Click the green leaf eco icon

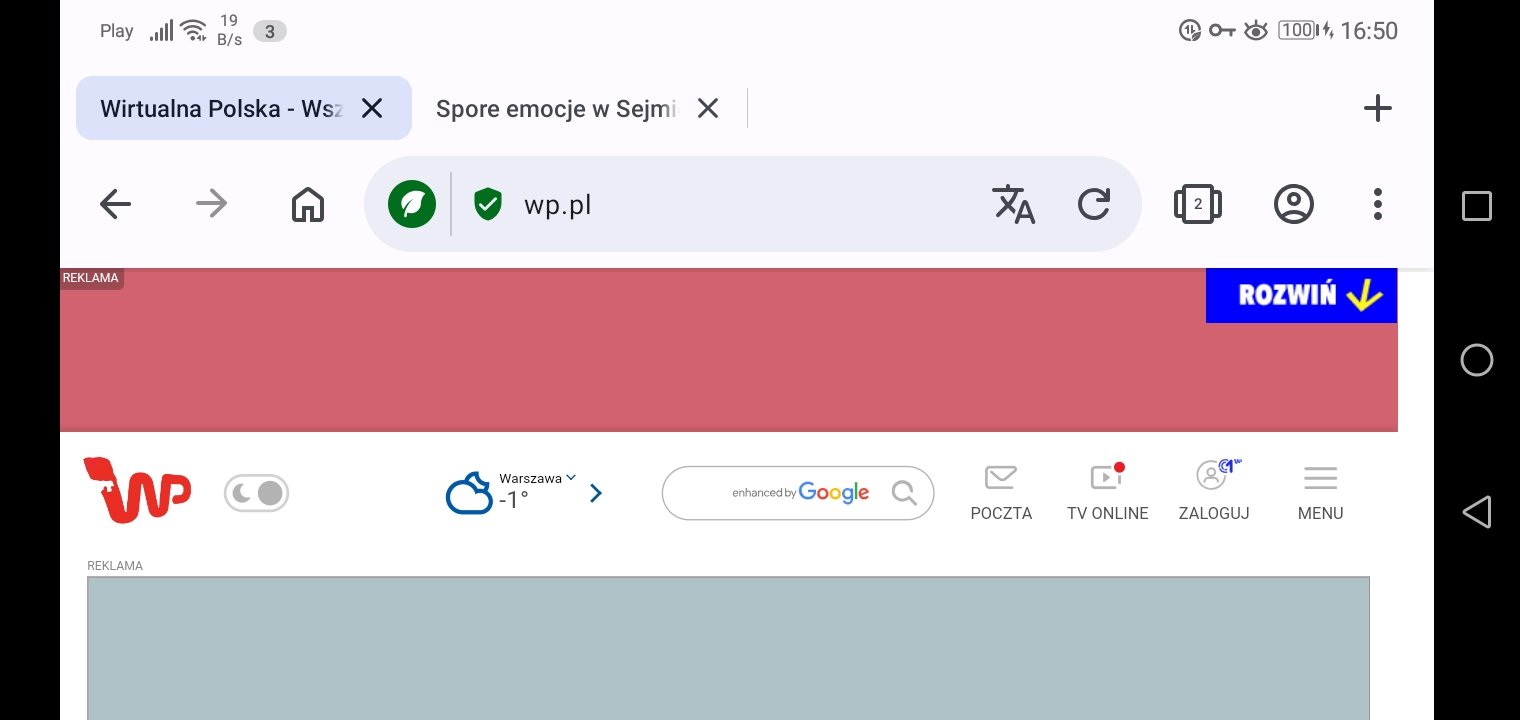point(412,205)
